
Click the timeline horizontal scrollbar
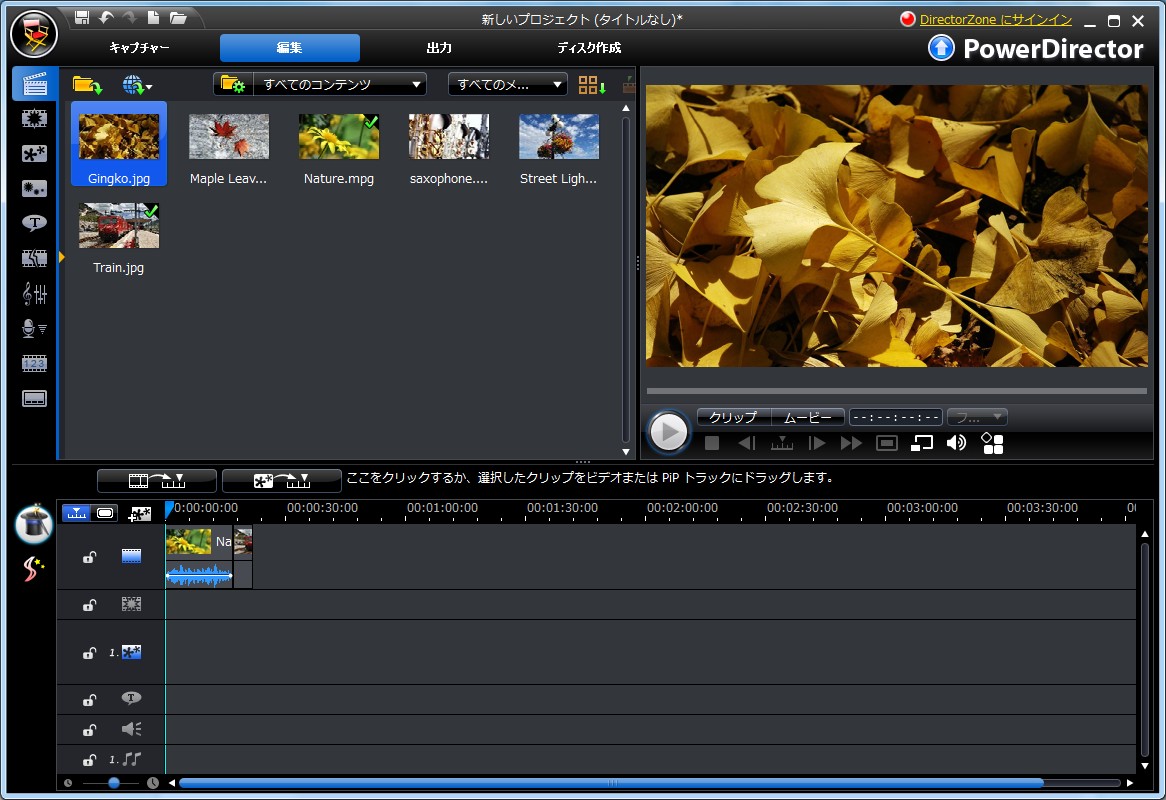click(x=611, y=783)
